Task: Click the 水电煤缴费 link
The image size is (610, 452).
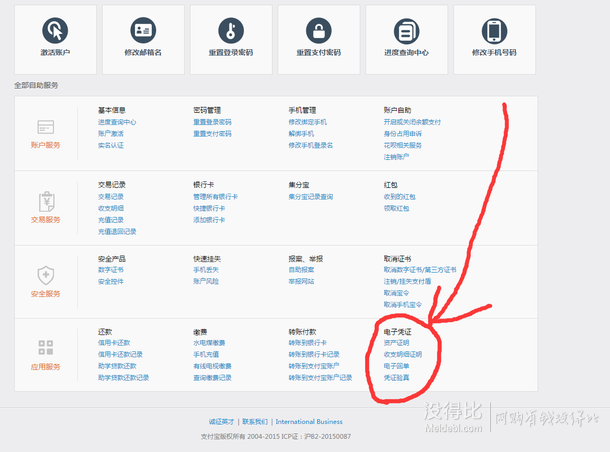Action: tap(209, 343)
